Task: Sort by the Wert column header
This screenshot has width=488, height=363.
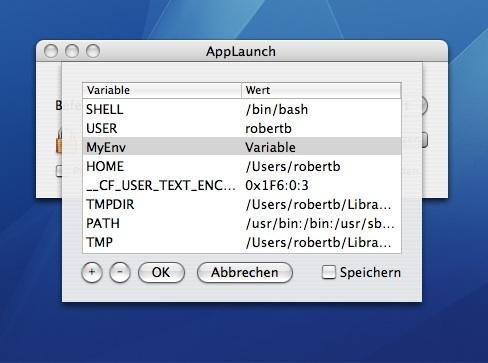Action: [x=321, y=90]
